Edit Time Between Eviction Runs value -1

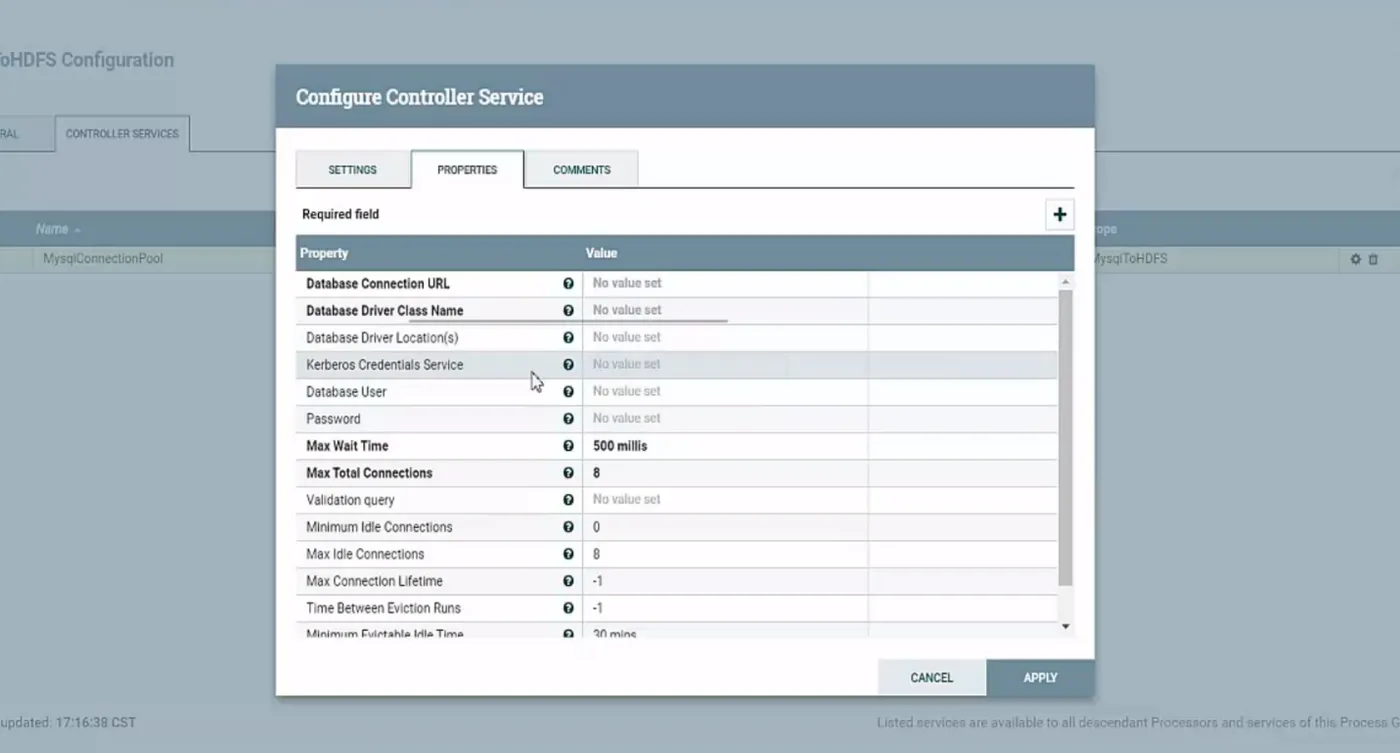[725, 608]
